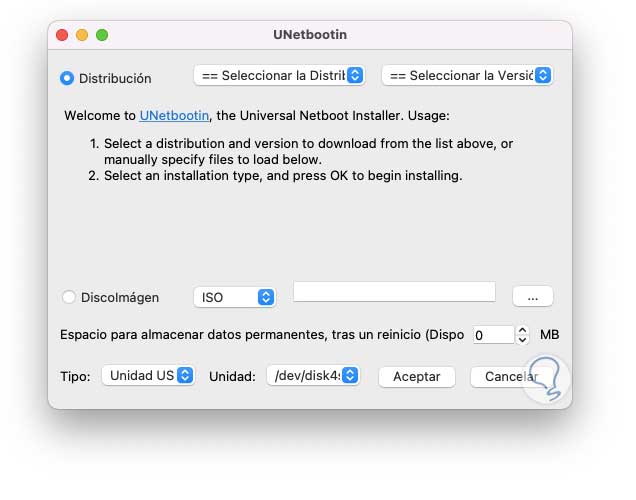The image size is (636, 500).
Task: Select the Distribución radio button
Action: [68, 77]
